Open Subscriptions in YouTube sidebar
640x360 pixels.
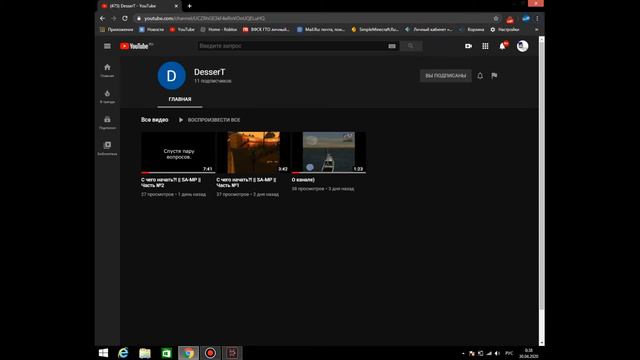click(x=107, y=122)
